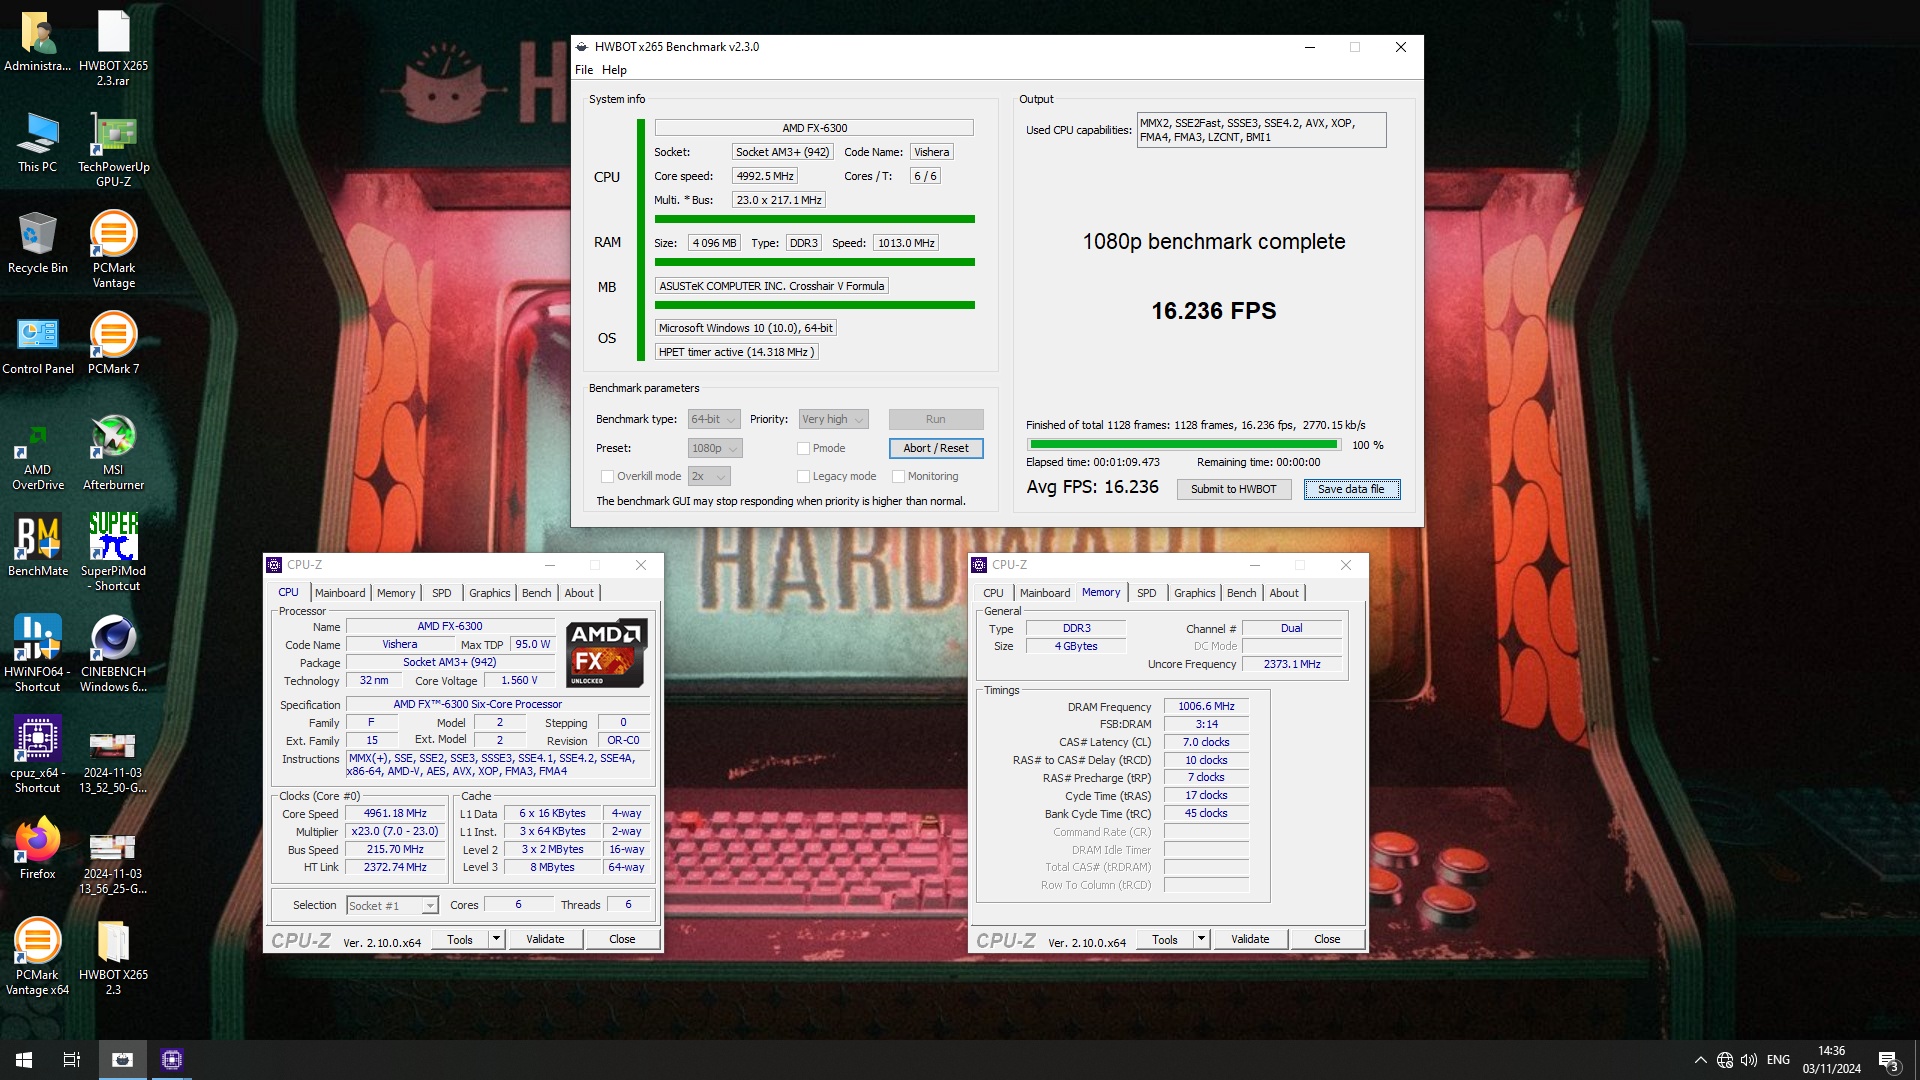The image size is (1920, 1080).
Task: Launch PCMark Vantage desktop shortcut
Action: [x=113, y=250]
